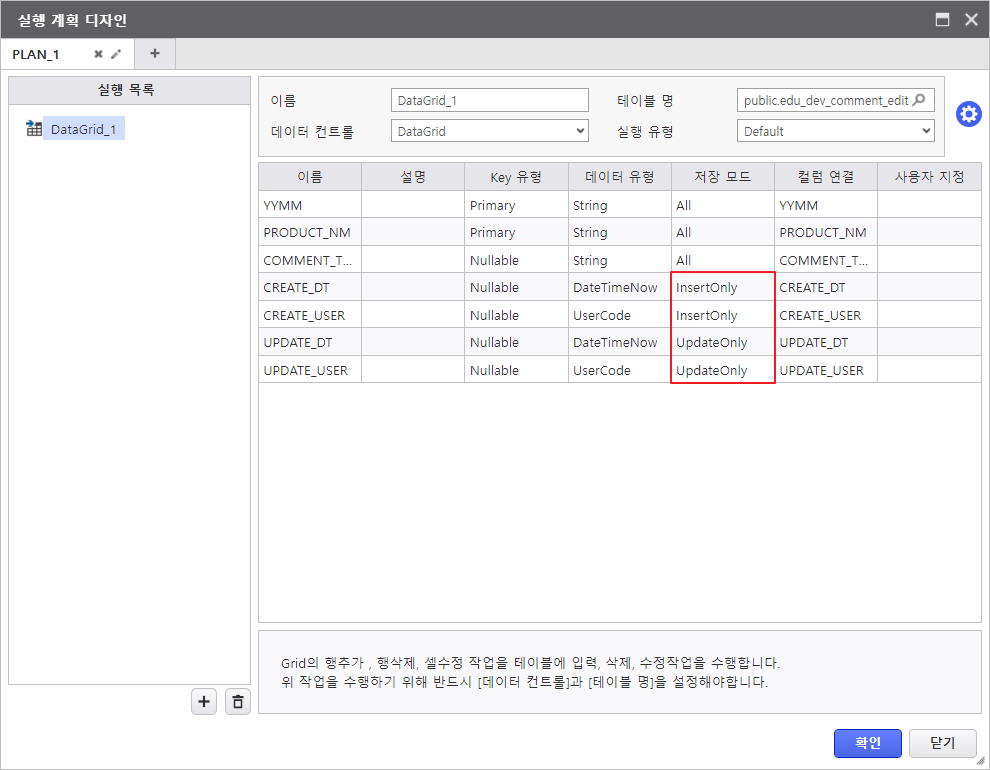Click YYMM column link cell
Image resolution: width=990 pixels, height=770 pixels.
pyautogui.click(x=826, y=205)
